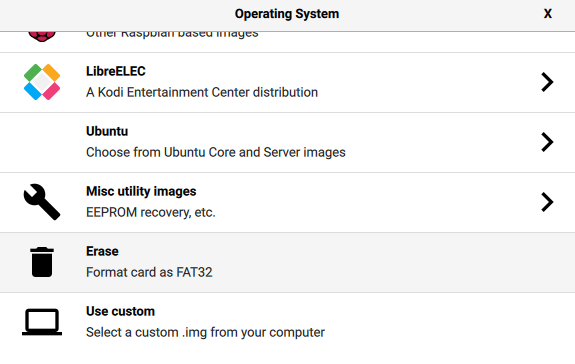Click the partially visible Raspberry Pi logo
The height and width of the screenshot is (364, 575).
coord(42,36)
